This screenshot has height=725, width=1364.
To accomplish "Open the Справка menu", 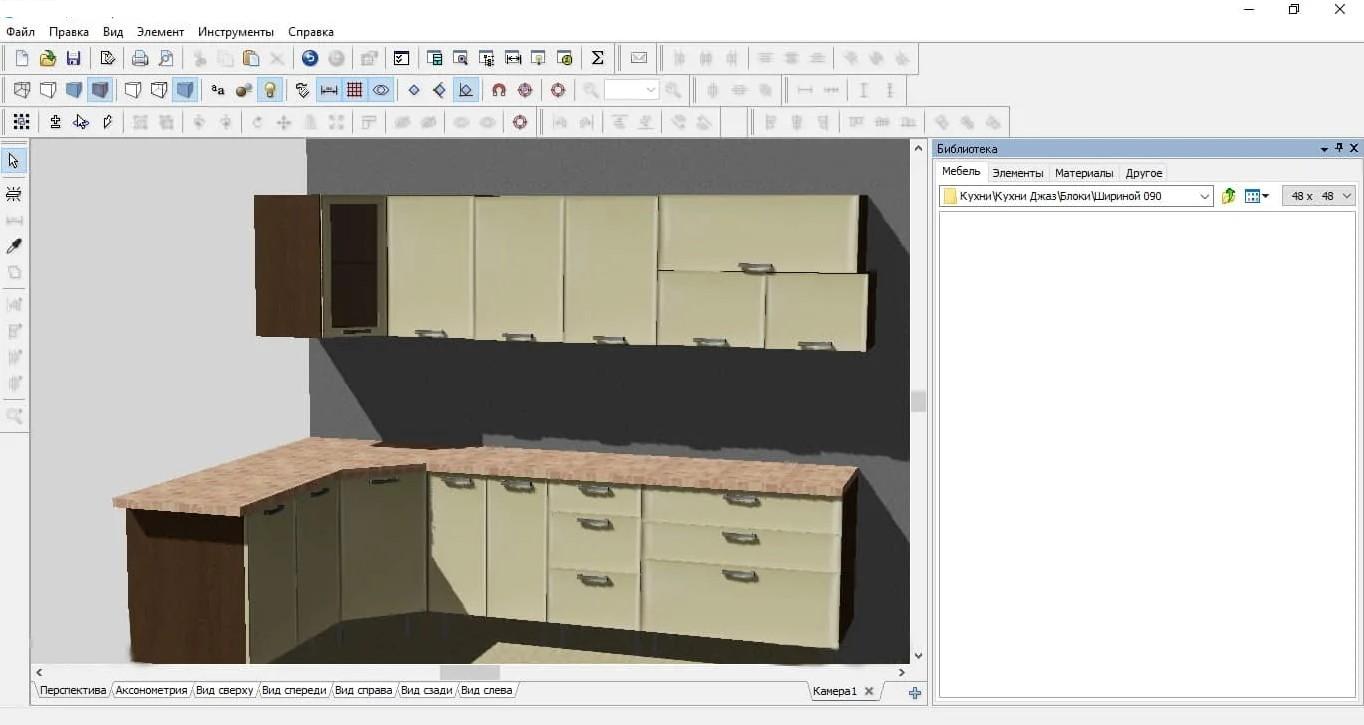I will (x=311, y=32).
